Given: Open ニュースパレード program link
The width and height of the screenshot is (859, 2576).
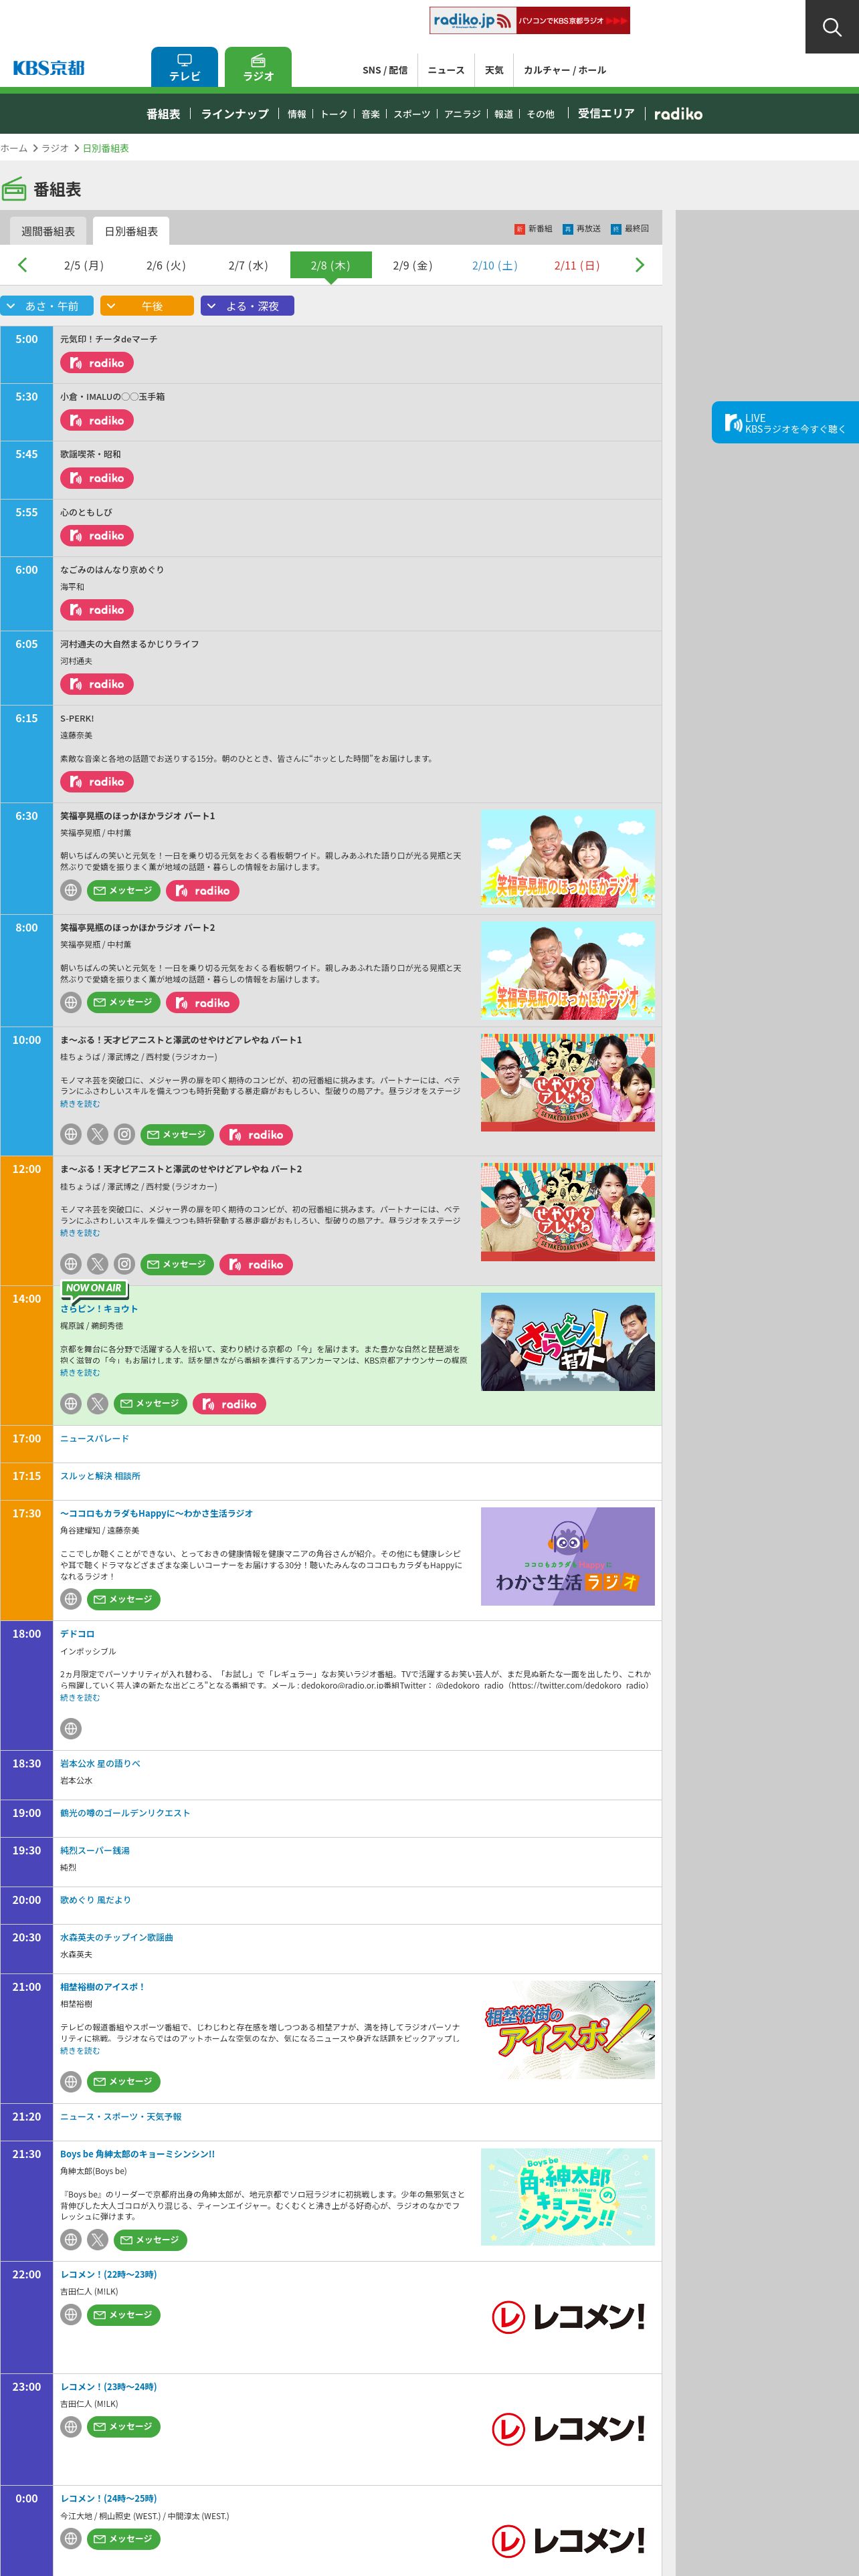Looking at the screenshot, I should tap(94, 1439).
